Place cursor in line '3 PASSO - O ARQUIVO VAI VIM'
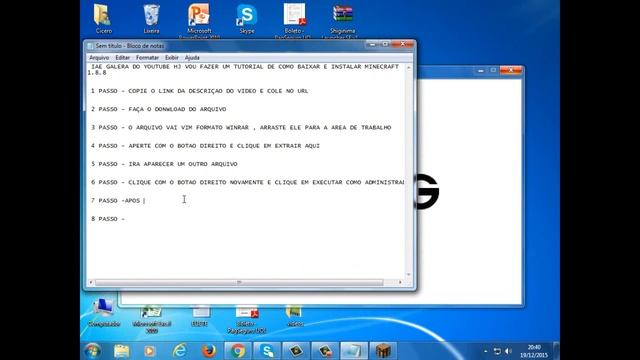Image resolution: width=640 pixels, height=360 pixels. click(241, 128)
